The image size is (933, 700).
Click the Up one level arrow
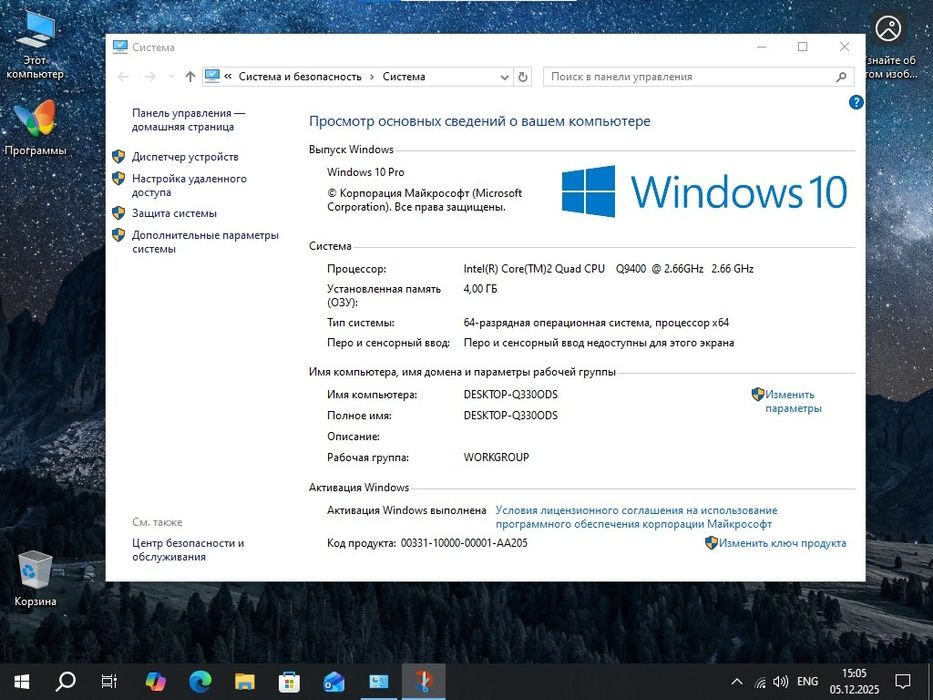click(190, 77)
